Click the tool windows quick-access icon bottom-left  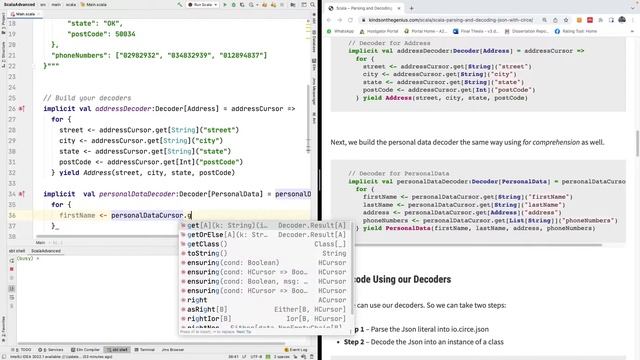(4, 356)
